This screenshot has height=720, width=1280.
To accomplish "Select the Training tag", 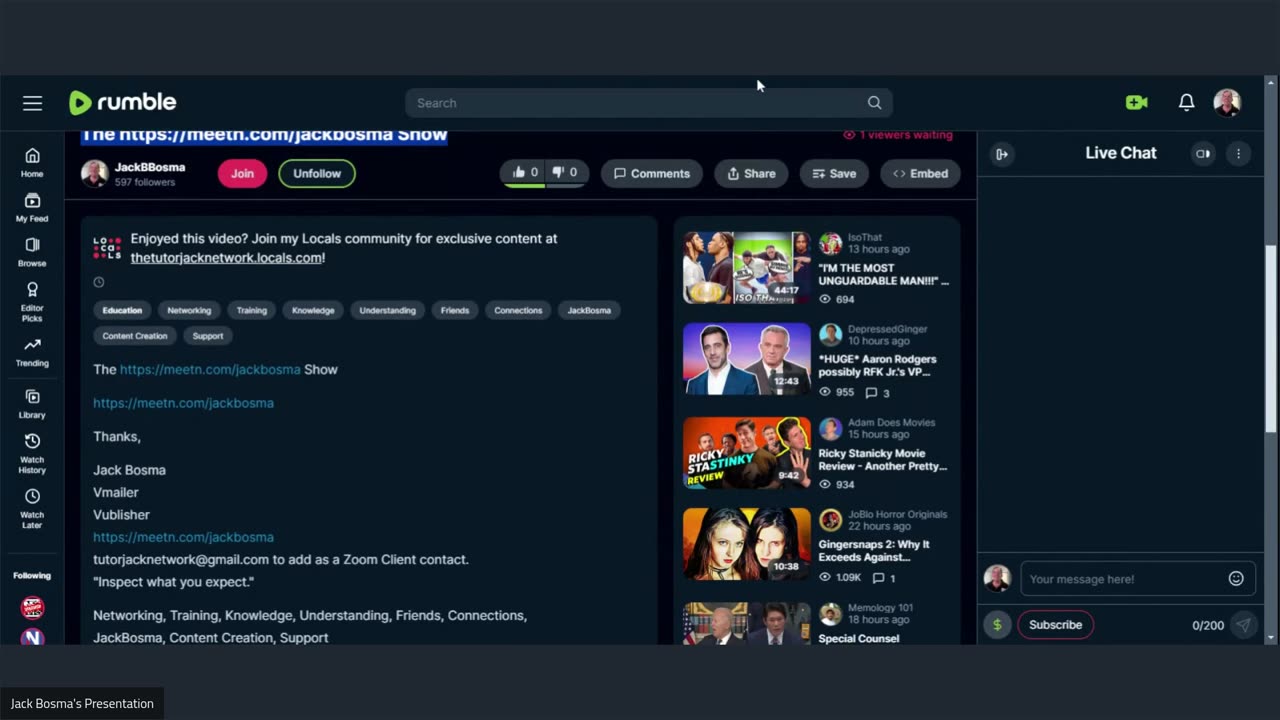I will pos(251,310).
